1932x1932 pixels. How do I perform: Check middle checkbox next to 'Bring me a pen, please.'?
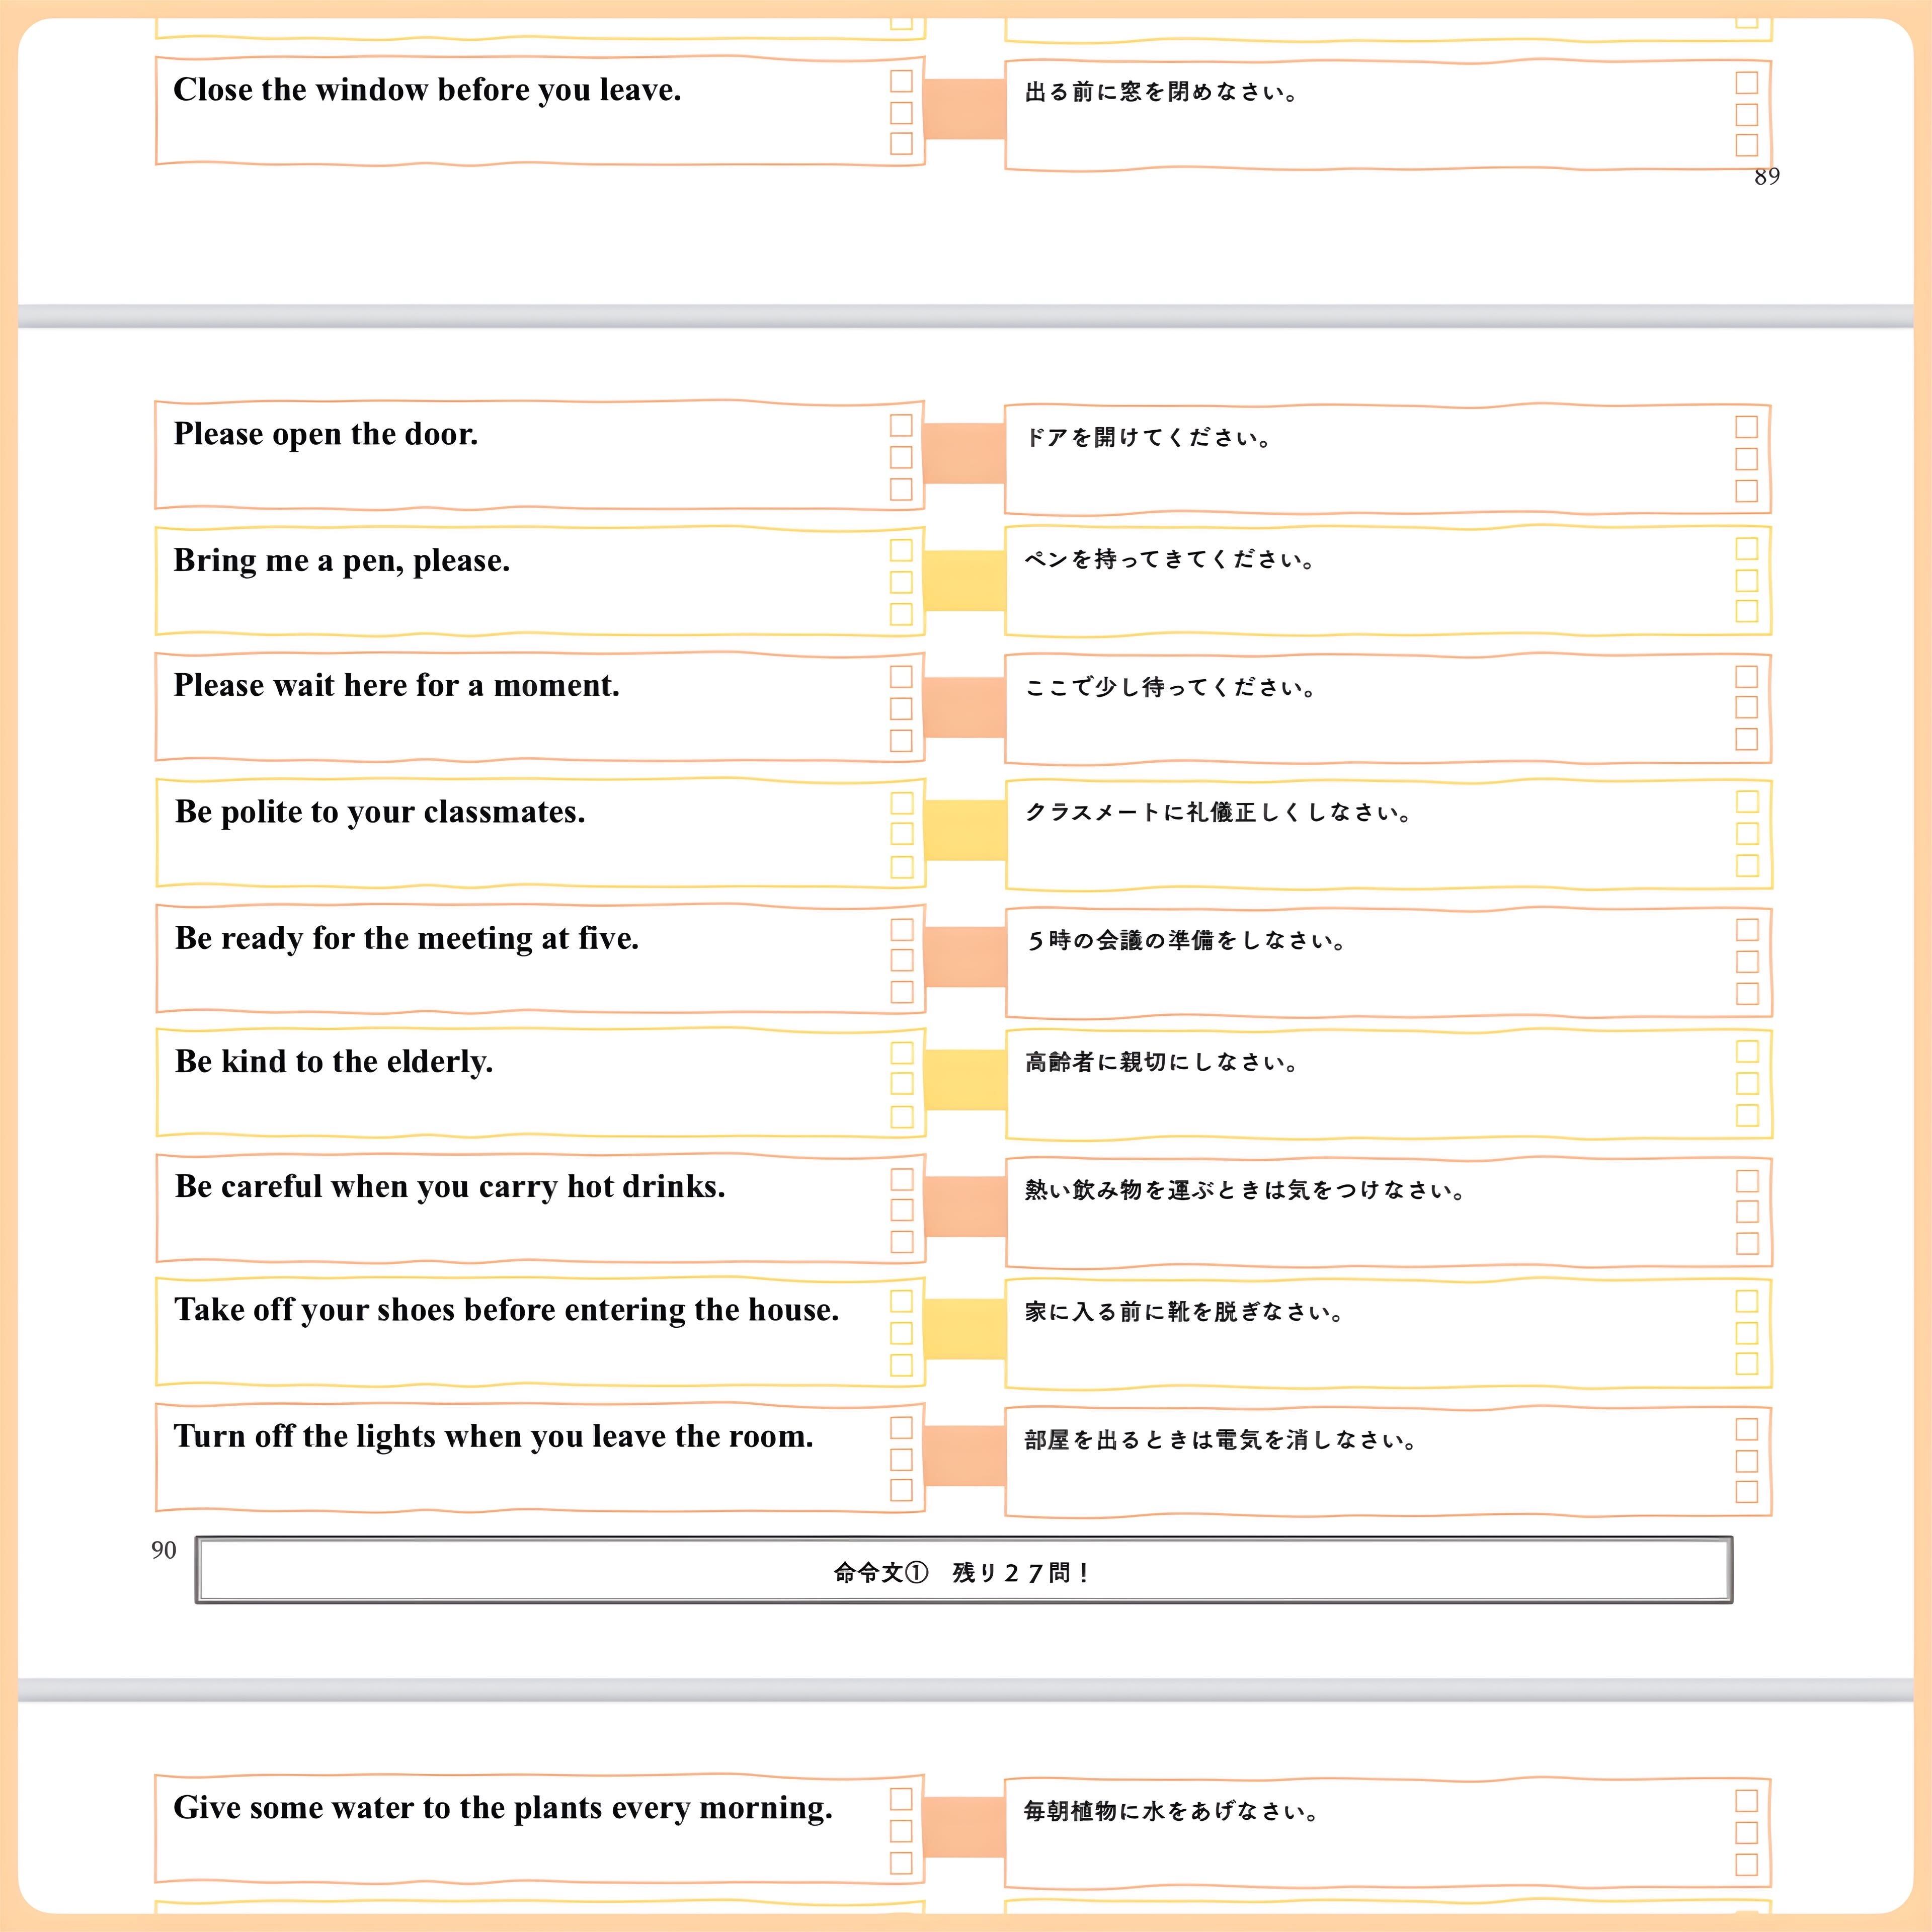point(901,582)
